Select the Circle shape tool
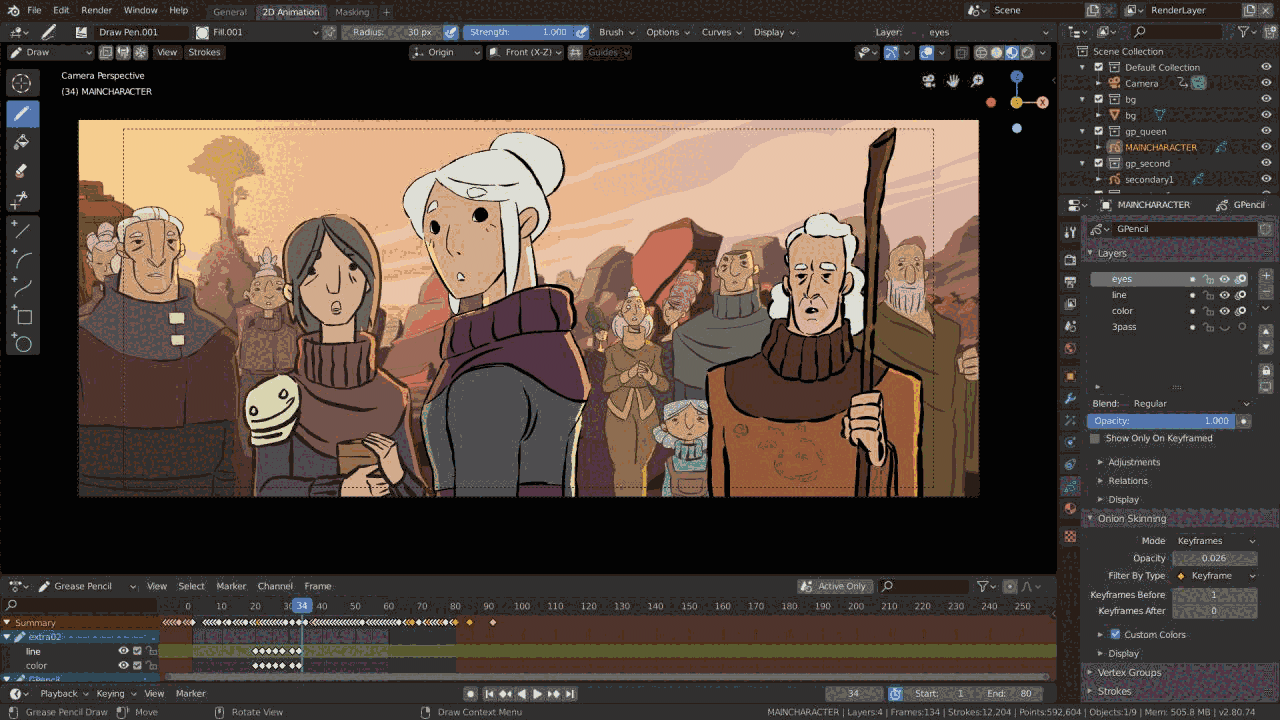This screenshot has width=1280, height=720. click(x=22, y=345)
